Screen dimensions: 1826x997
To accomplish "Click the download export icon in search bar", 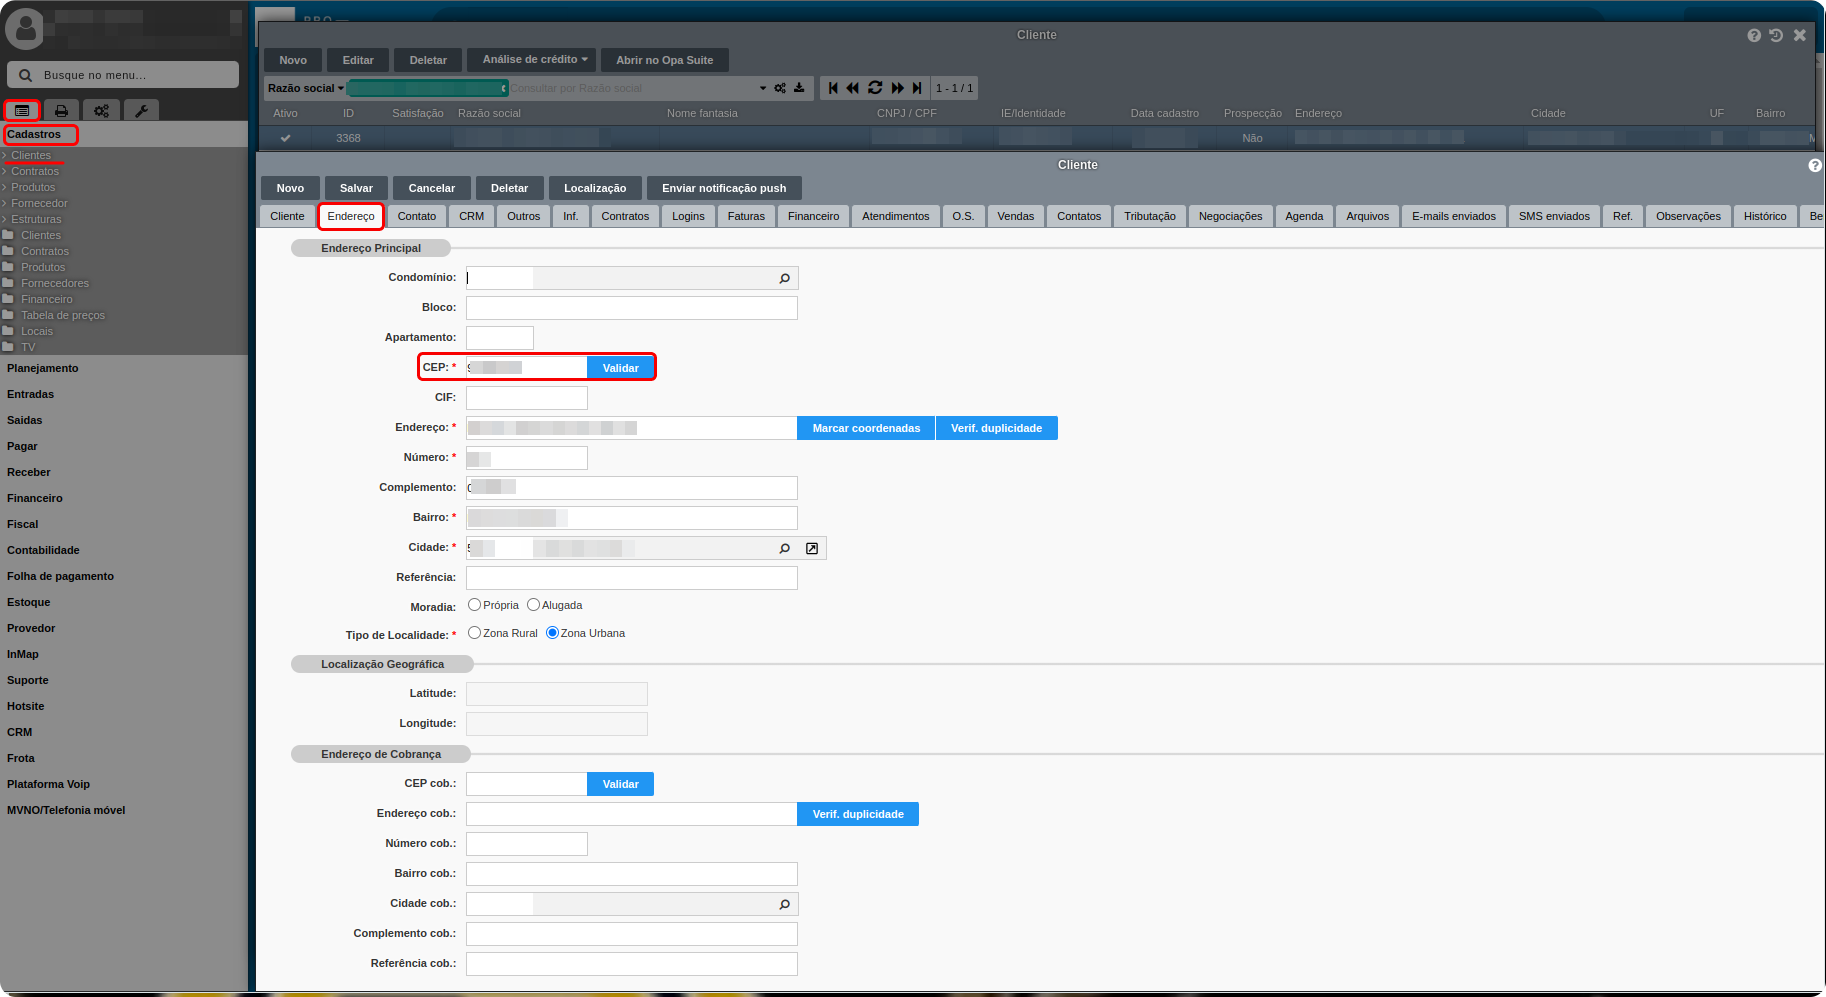I will click(x=799, y=88).
